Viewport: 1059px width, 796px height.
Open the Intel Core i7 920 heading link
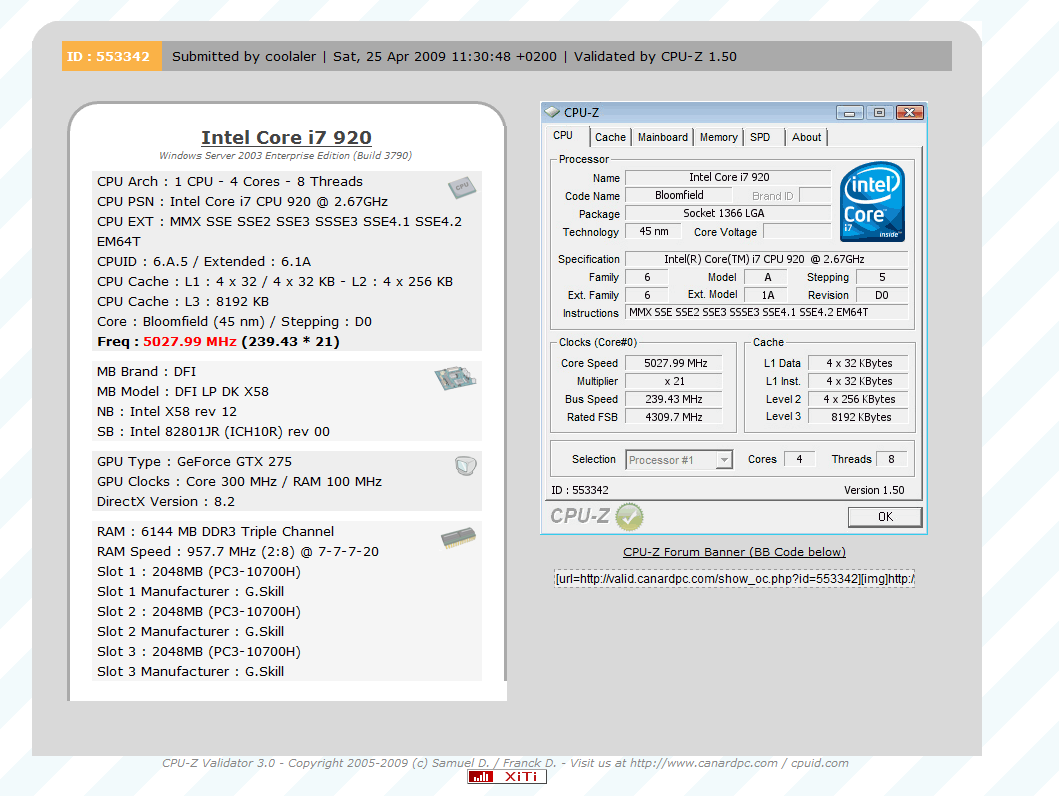pos(286,138)
